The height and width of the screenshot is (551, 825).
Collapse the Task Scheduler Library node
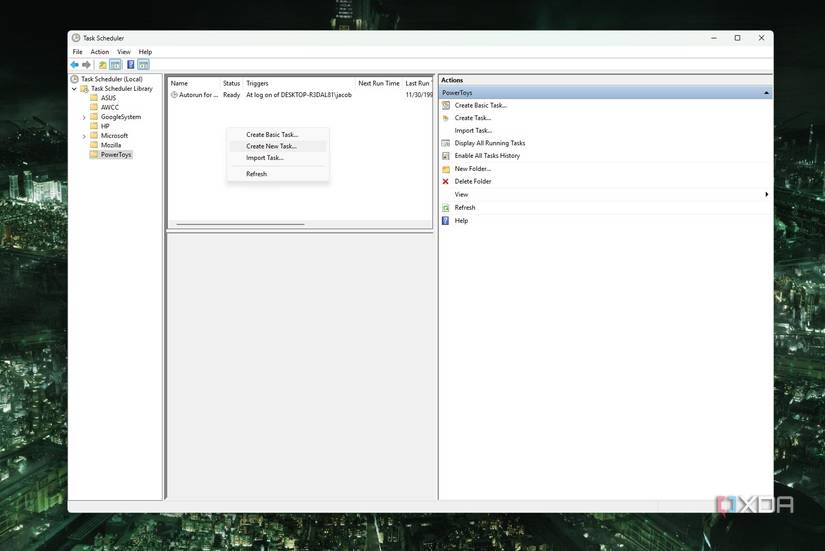pos(74,89)
